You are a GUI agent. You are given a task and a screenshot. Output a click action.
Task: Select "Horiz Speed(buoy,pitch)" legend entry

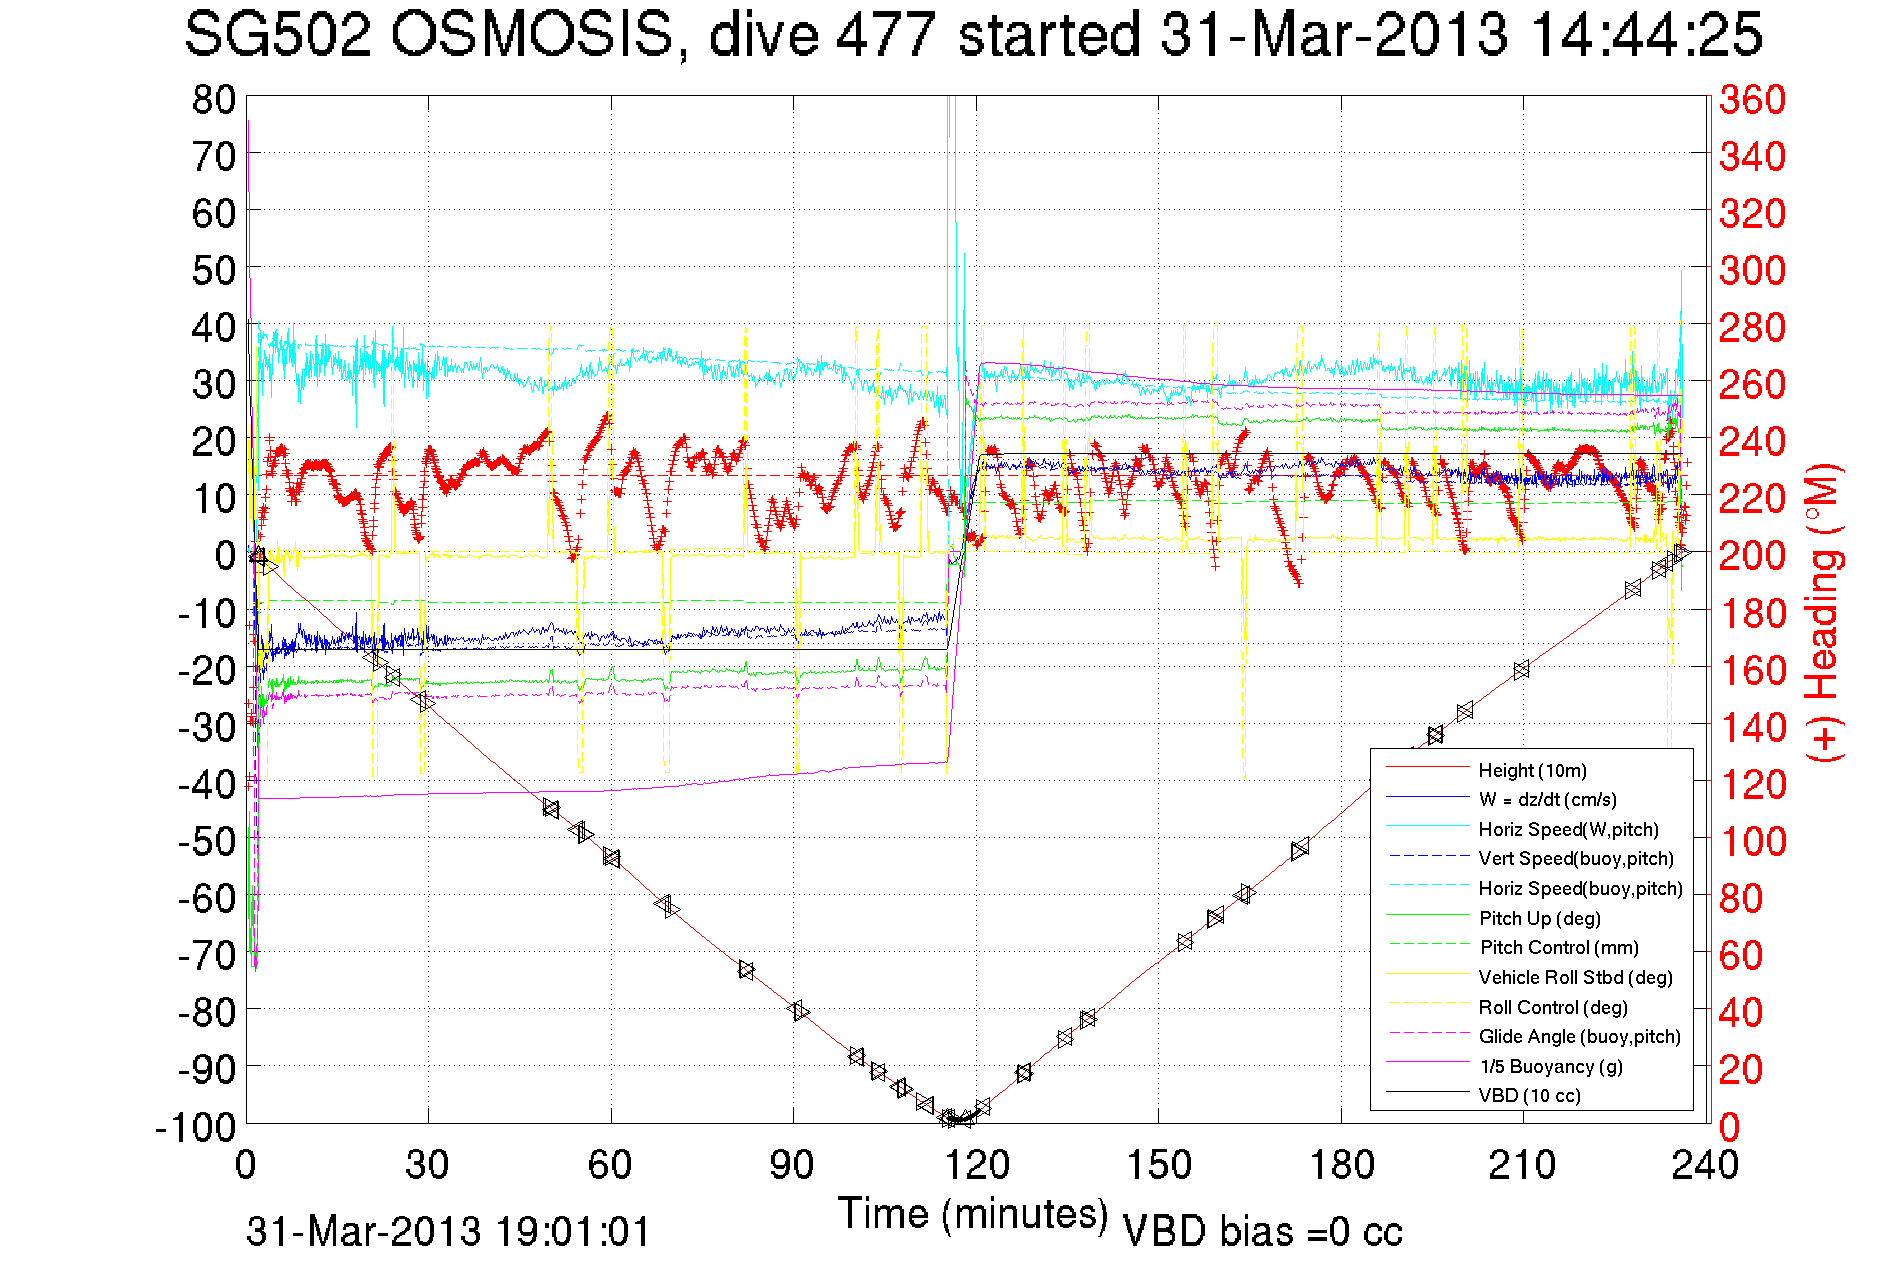click(x=1580, y=888)
